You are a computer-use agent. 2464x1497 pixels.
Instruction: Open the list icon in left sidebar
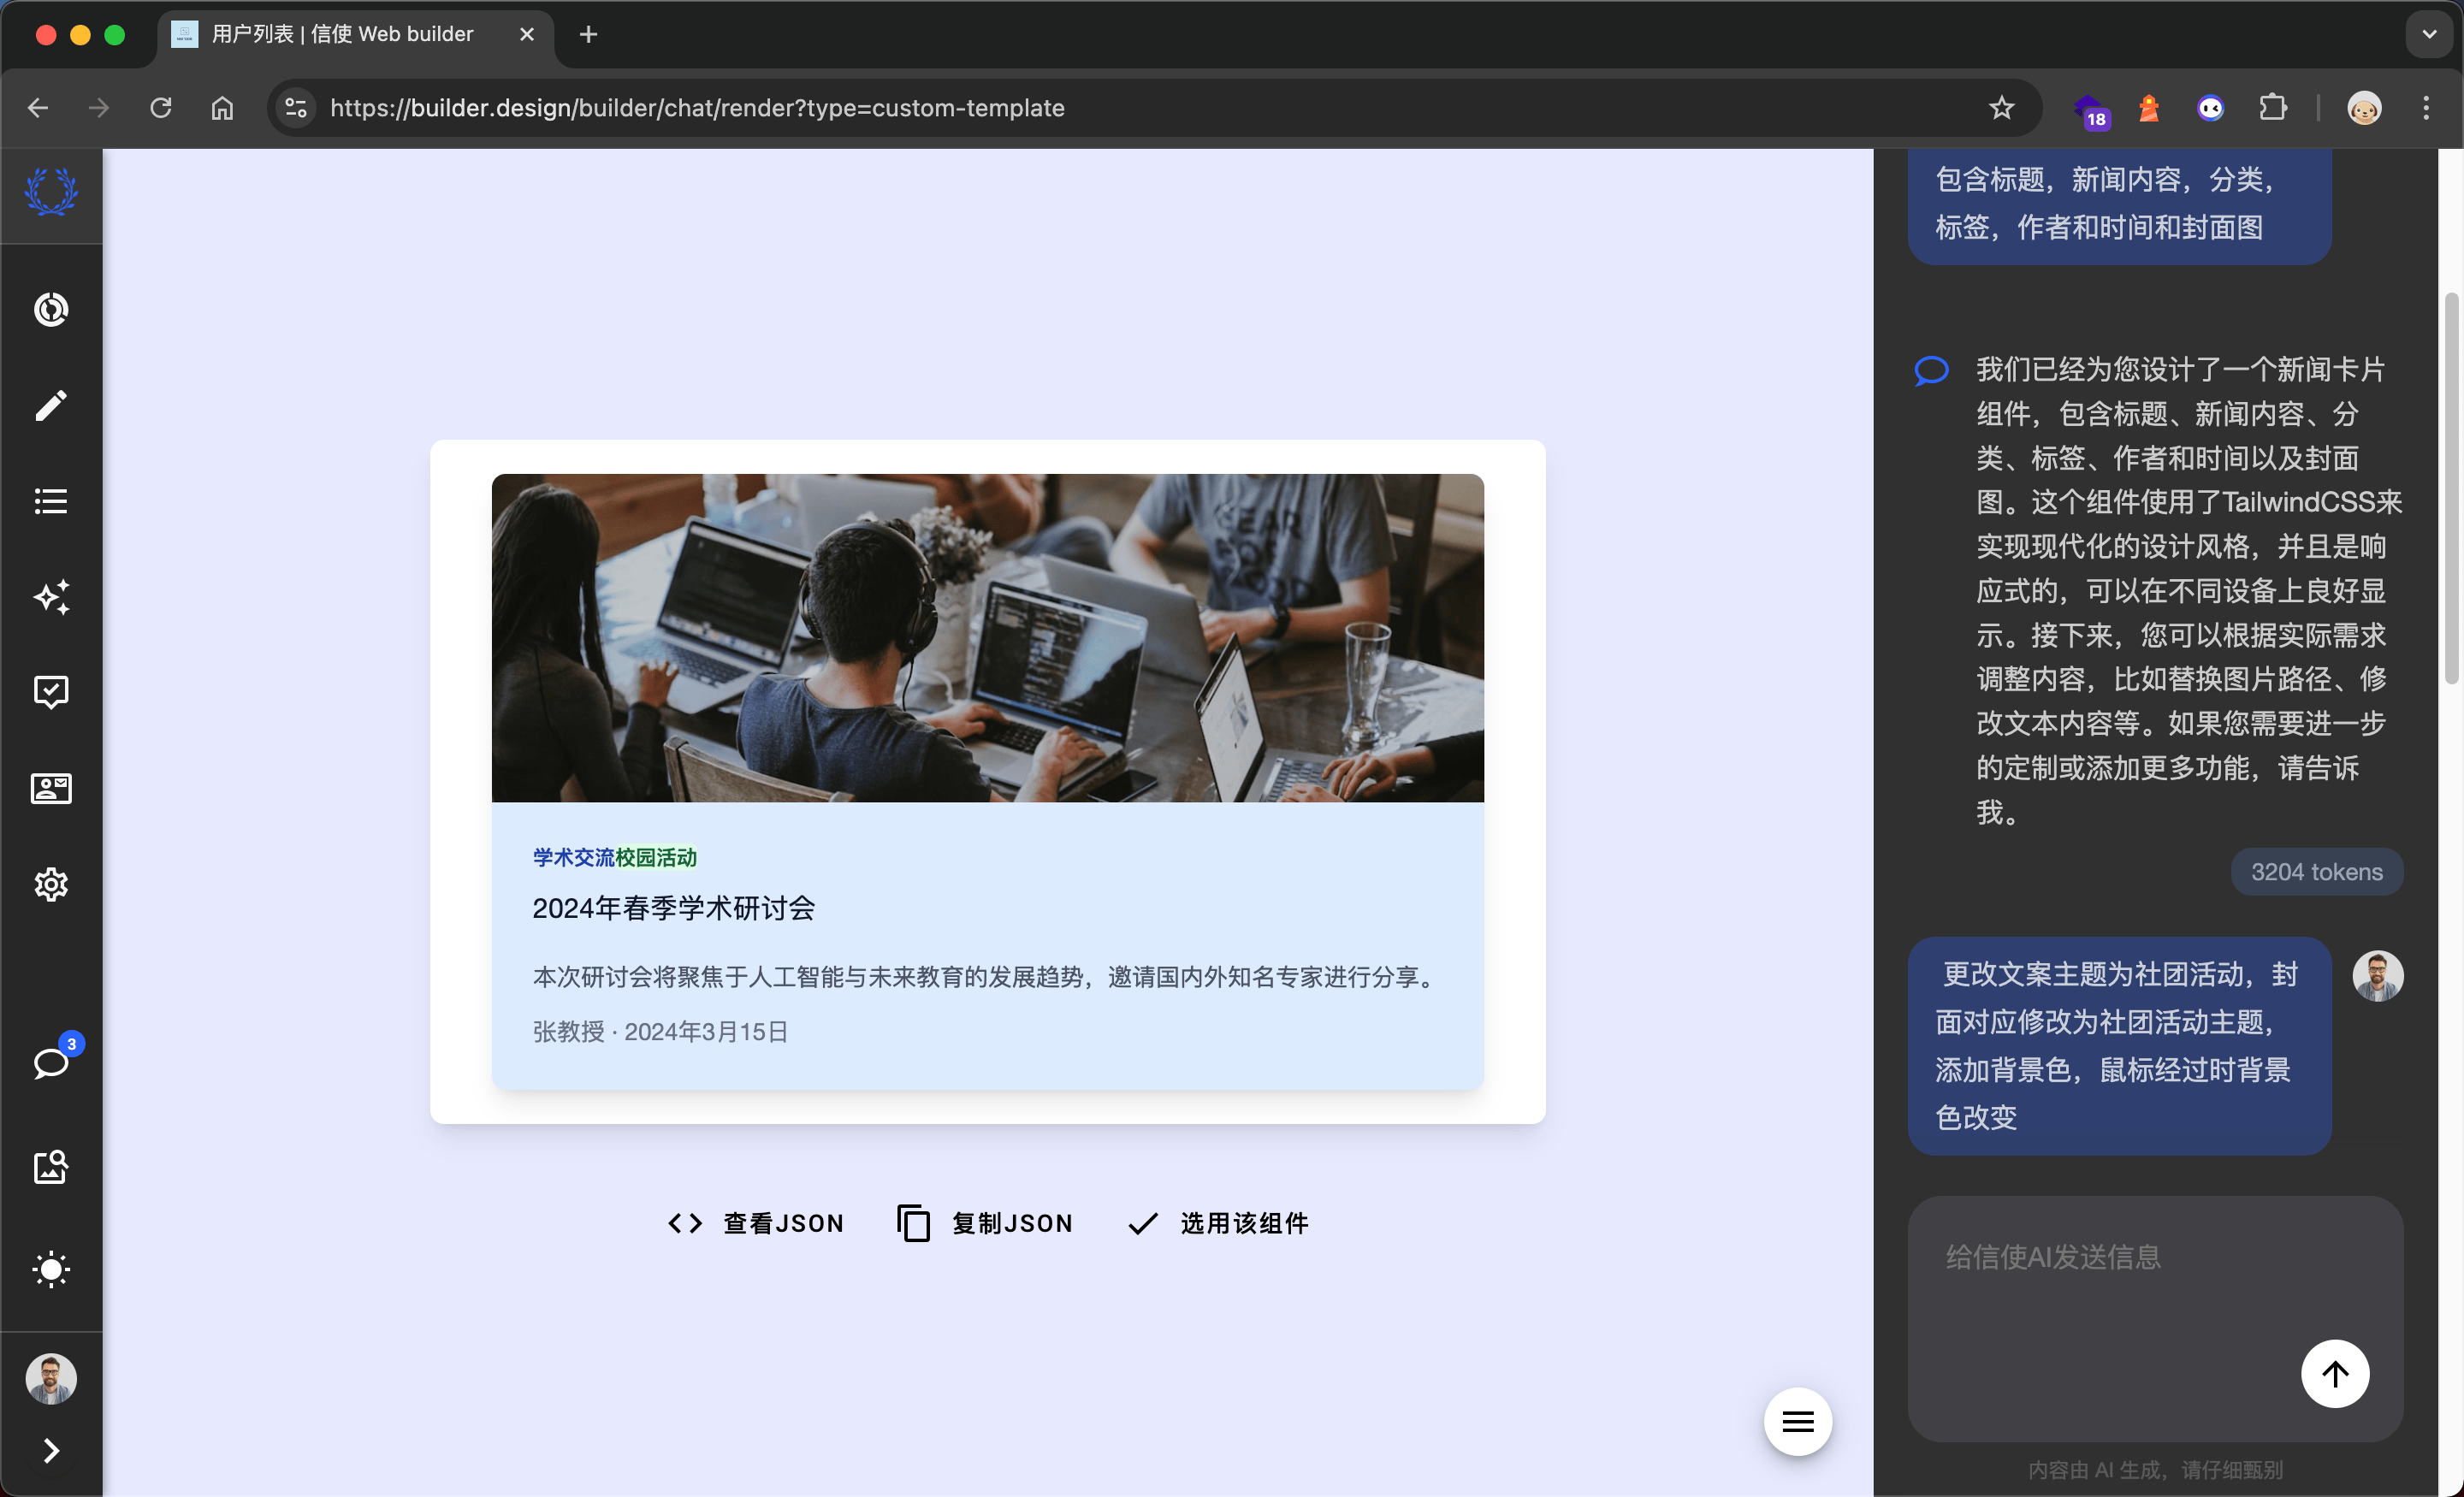[x=51, y=501]
